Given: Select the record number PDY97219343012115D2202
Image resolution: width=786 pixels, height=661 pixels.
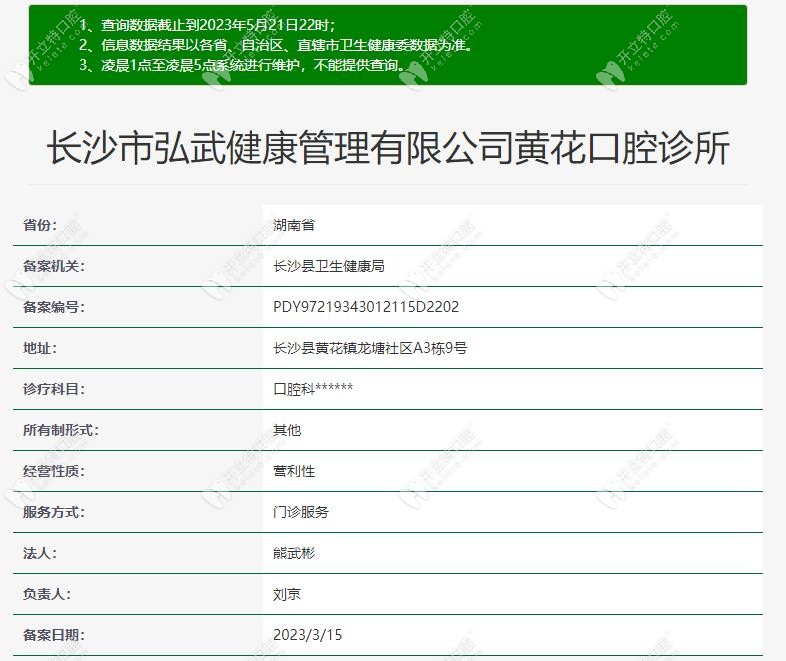Looking at the screenshot, I should (x=366, y=307).
